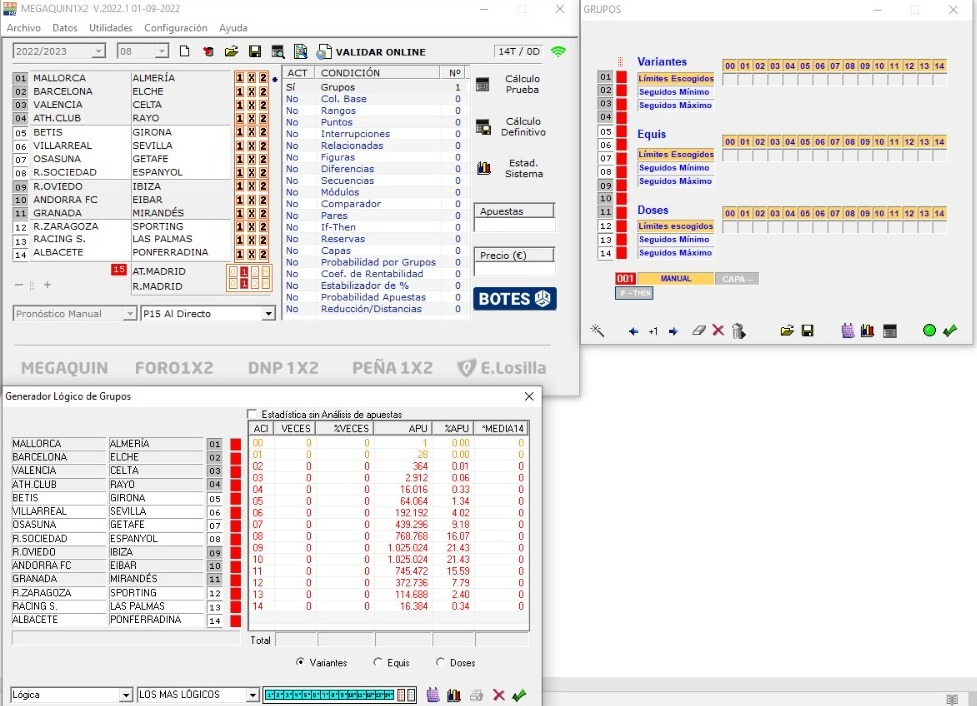977x706 pixels.
Task: Toggle sign 1 for Mallorca–Almería match
Action: pos(239,78)
